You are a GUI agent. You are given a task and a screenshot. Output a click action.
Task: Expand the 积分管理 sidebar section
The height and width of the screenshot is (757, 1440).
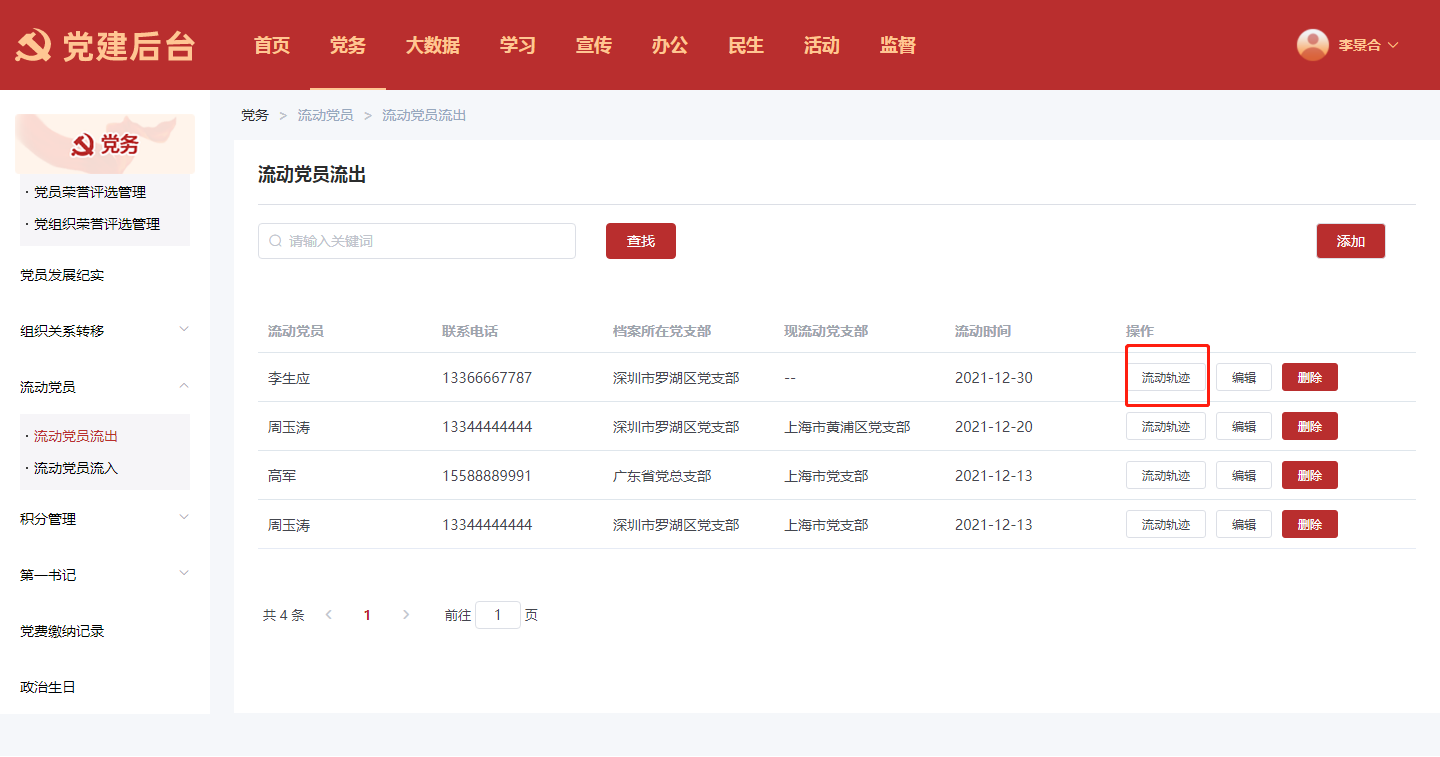coord(184,517)
